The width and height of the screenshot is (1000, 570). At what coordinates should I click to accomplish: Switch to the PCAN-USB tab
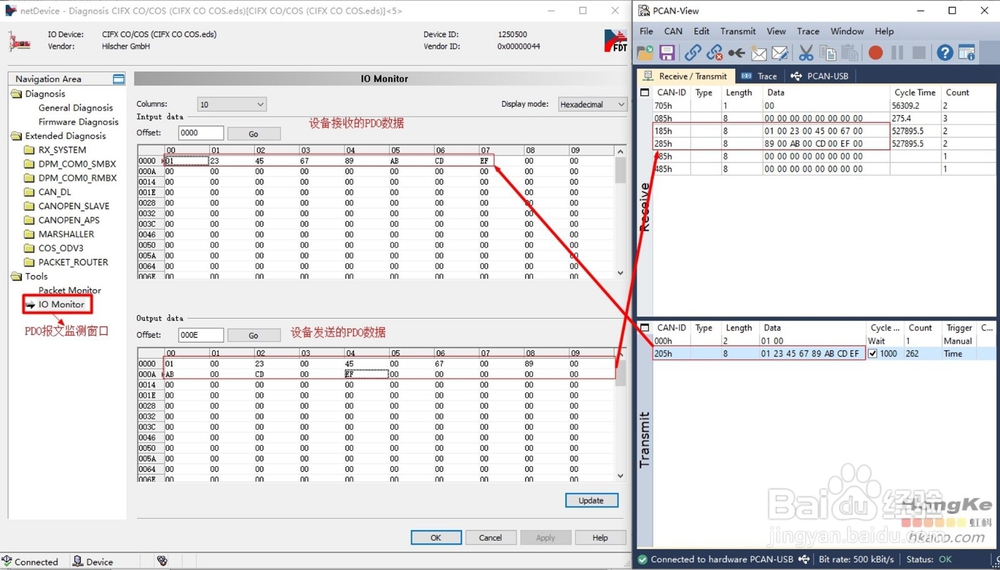point(820,76)
